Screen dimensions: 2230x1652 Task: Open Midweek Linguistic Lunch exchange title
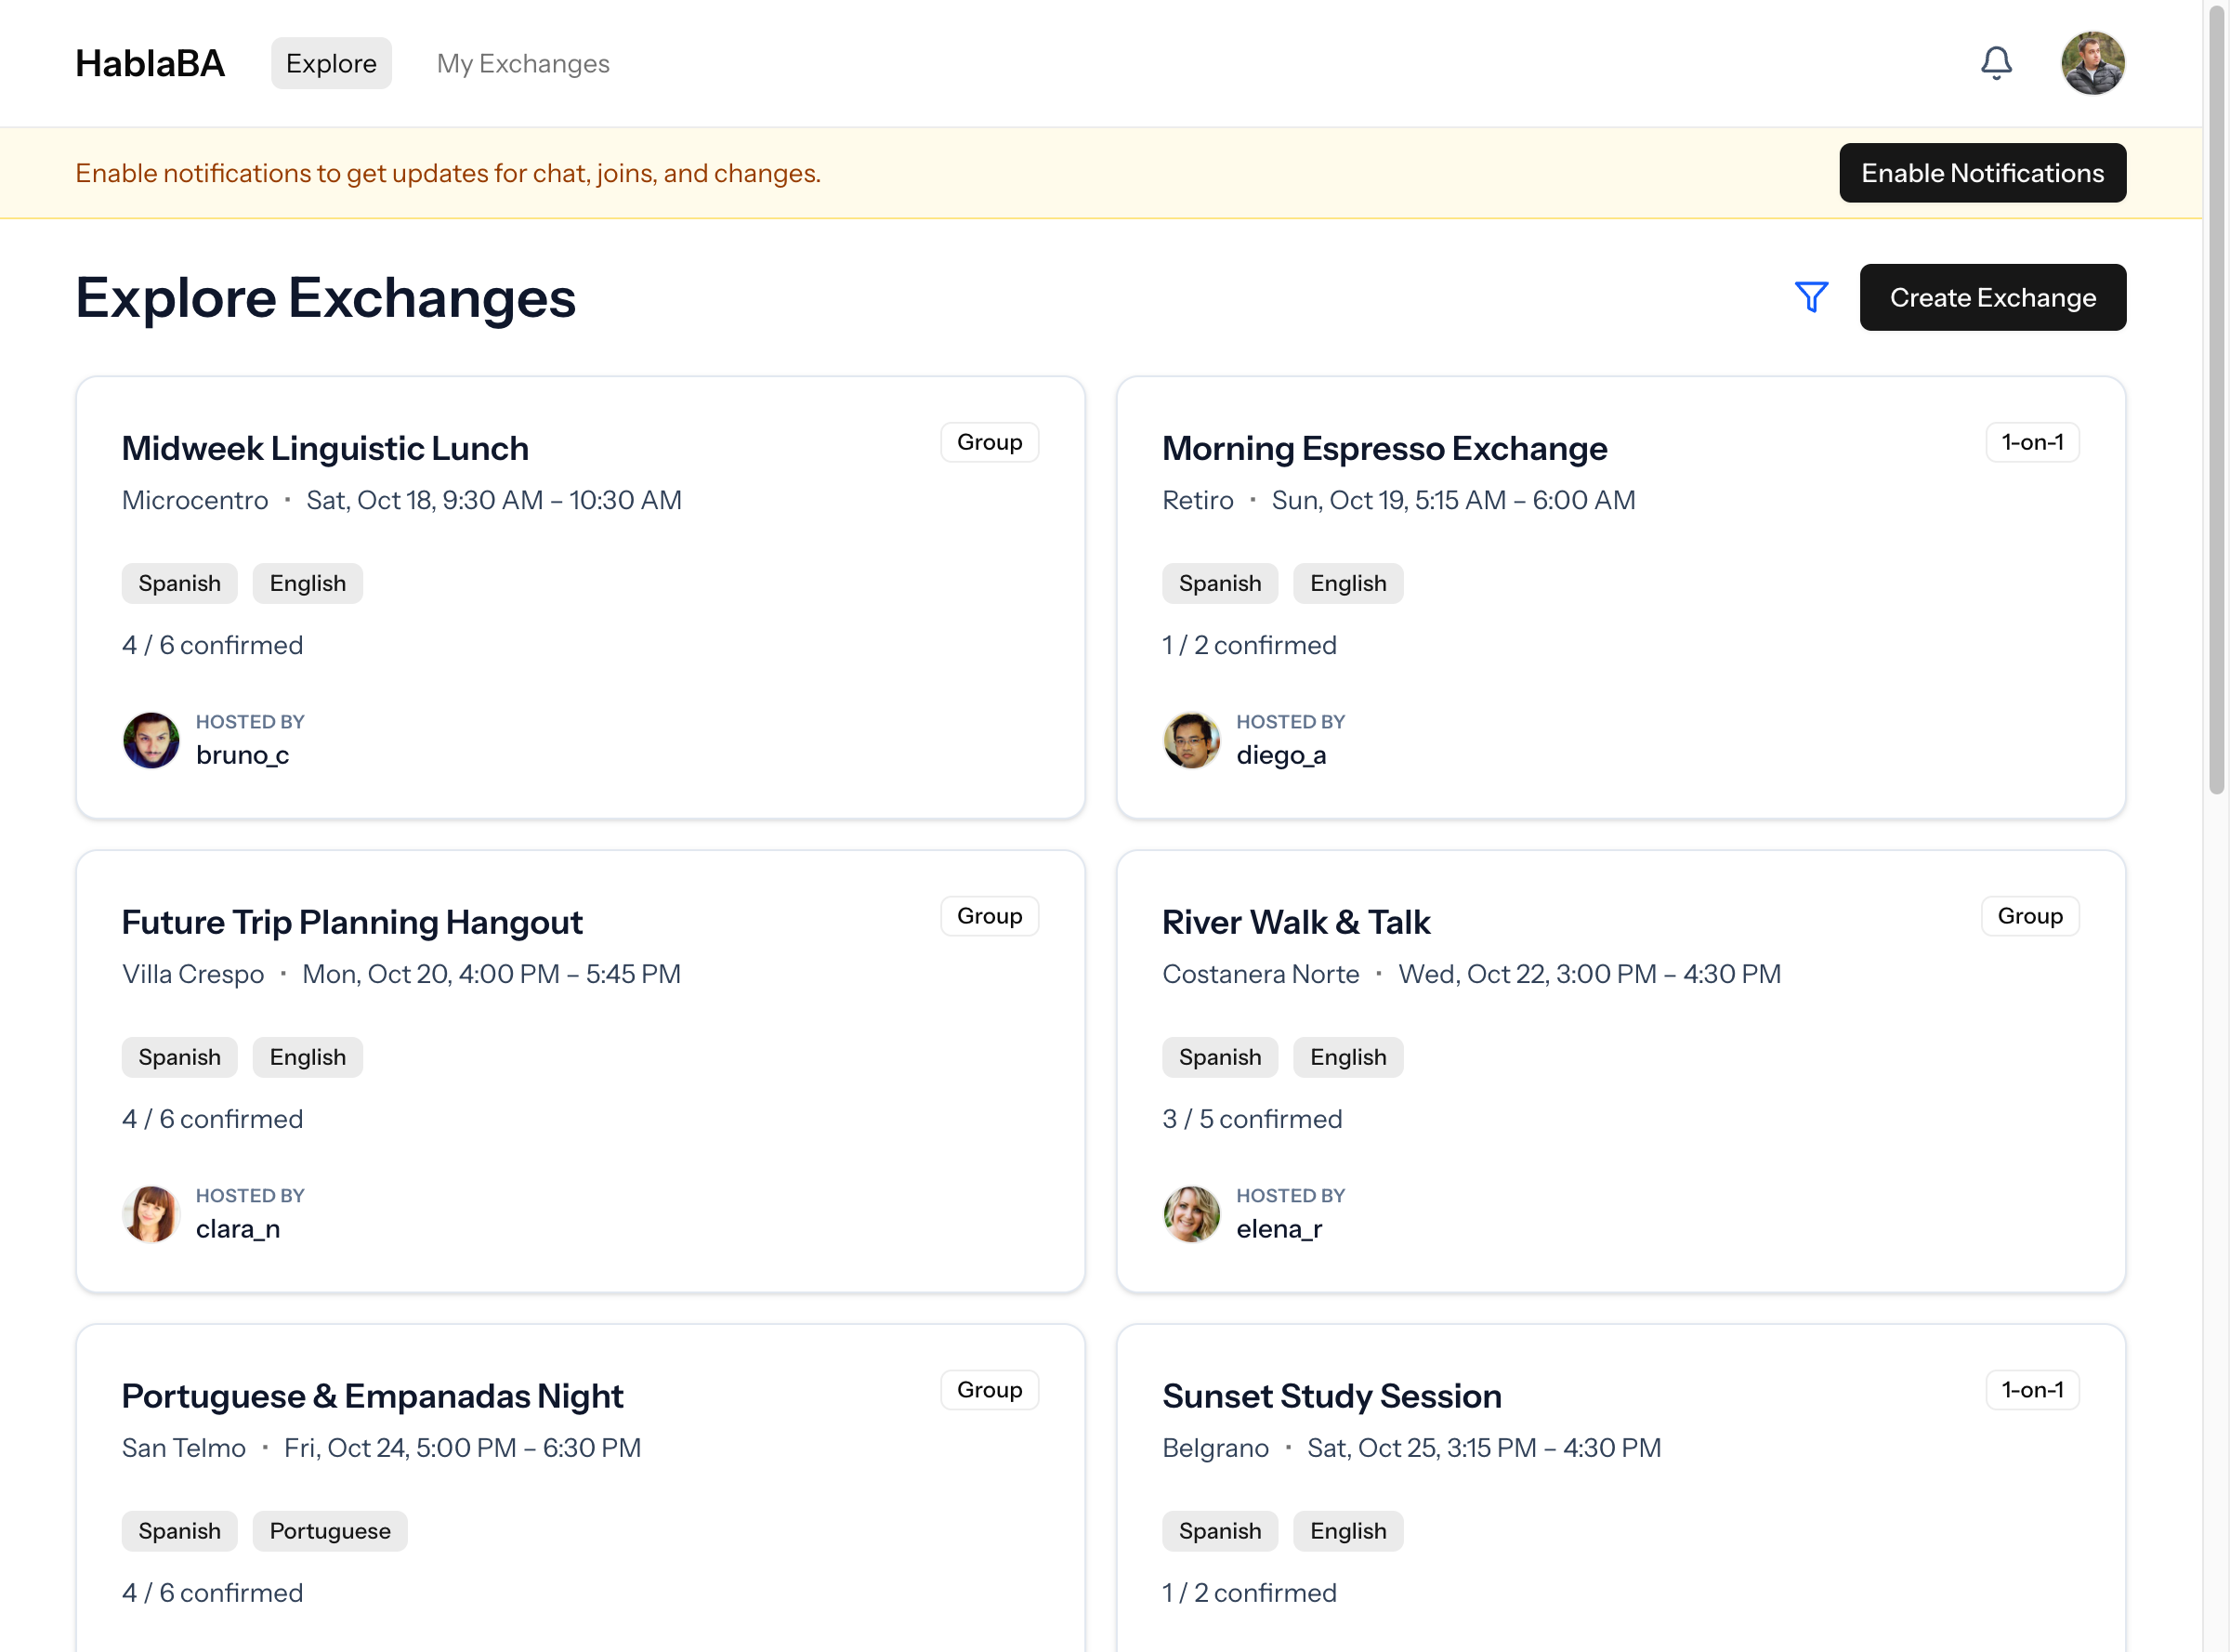click(x=325, y=448)
